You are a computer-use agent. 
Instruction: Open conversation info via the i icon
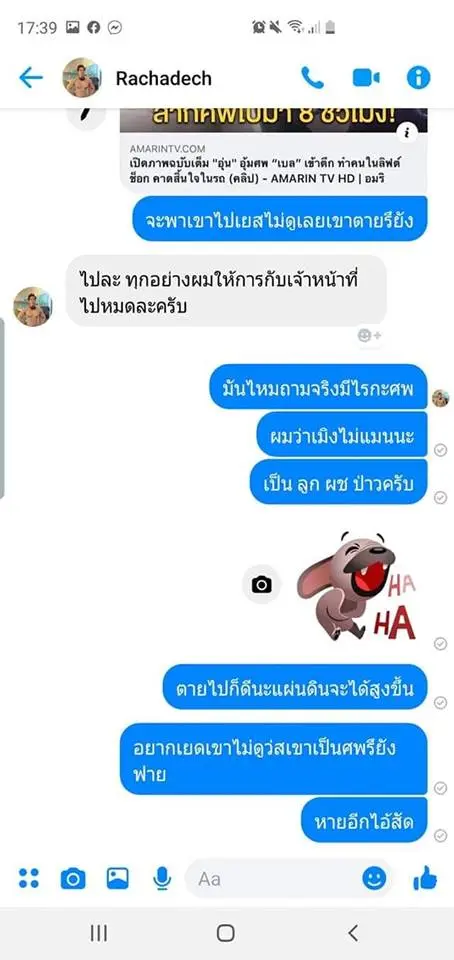tap(419, 78)
